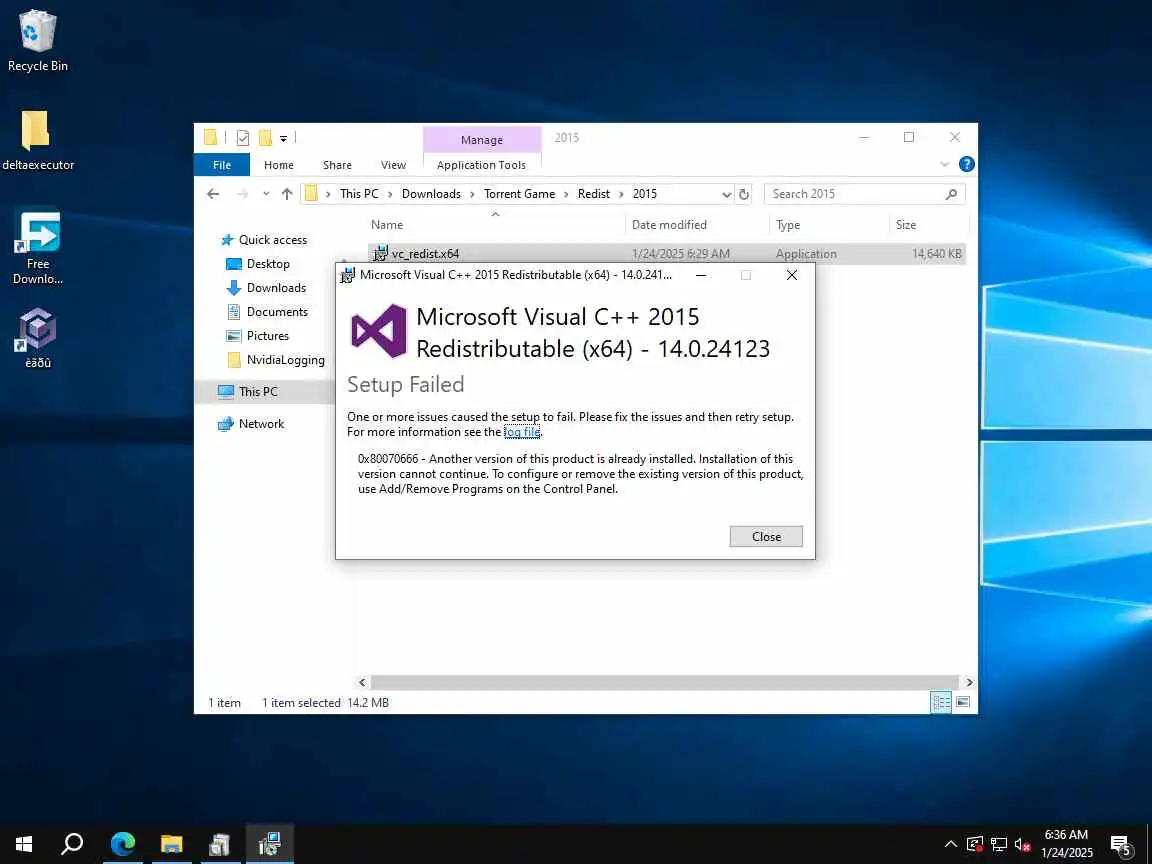The width and height of the screenshot is (1152, 864).
Task: Click the Properties quick access toolbar icon
Action: (243, 137)
